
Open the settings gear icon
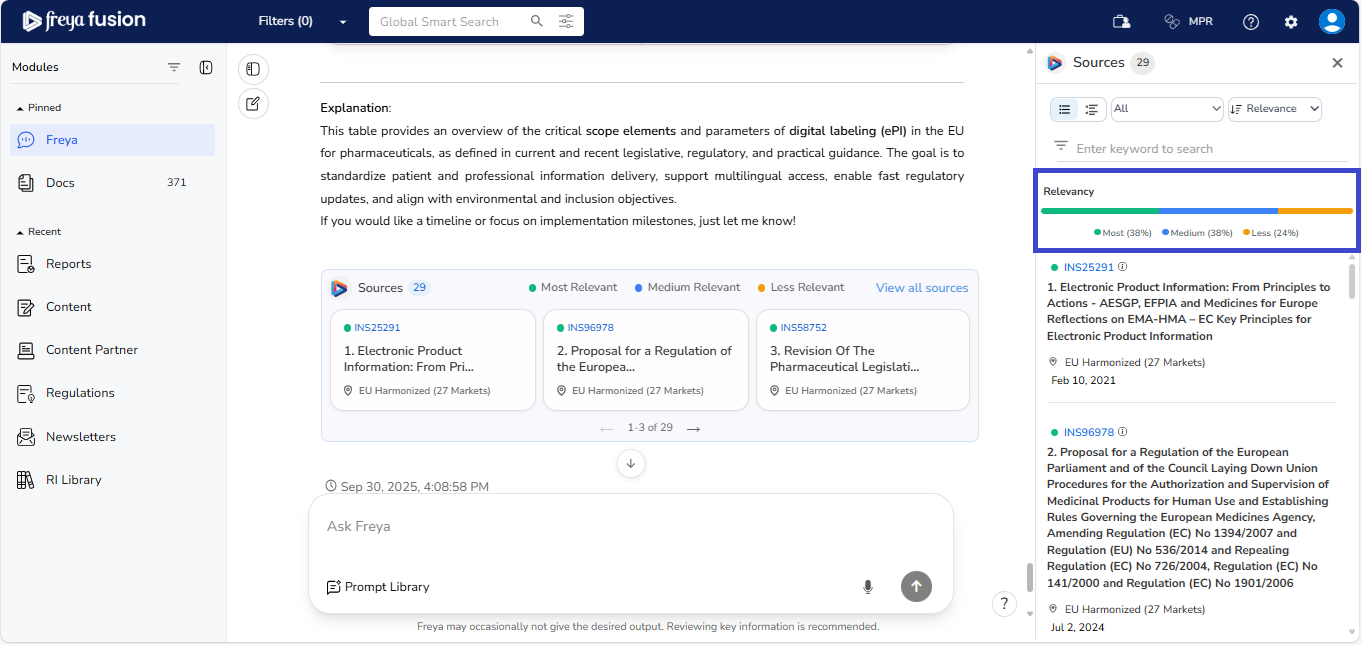1291,21
